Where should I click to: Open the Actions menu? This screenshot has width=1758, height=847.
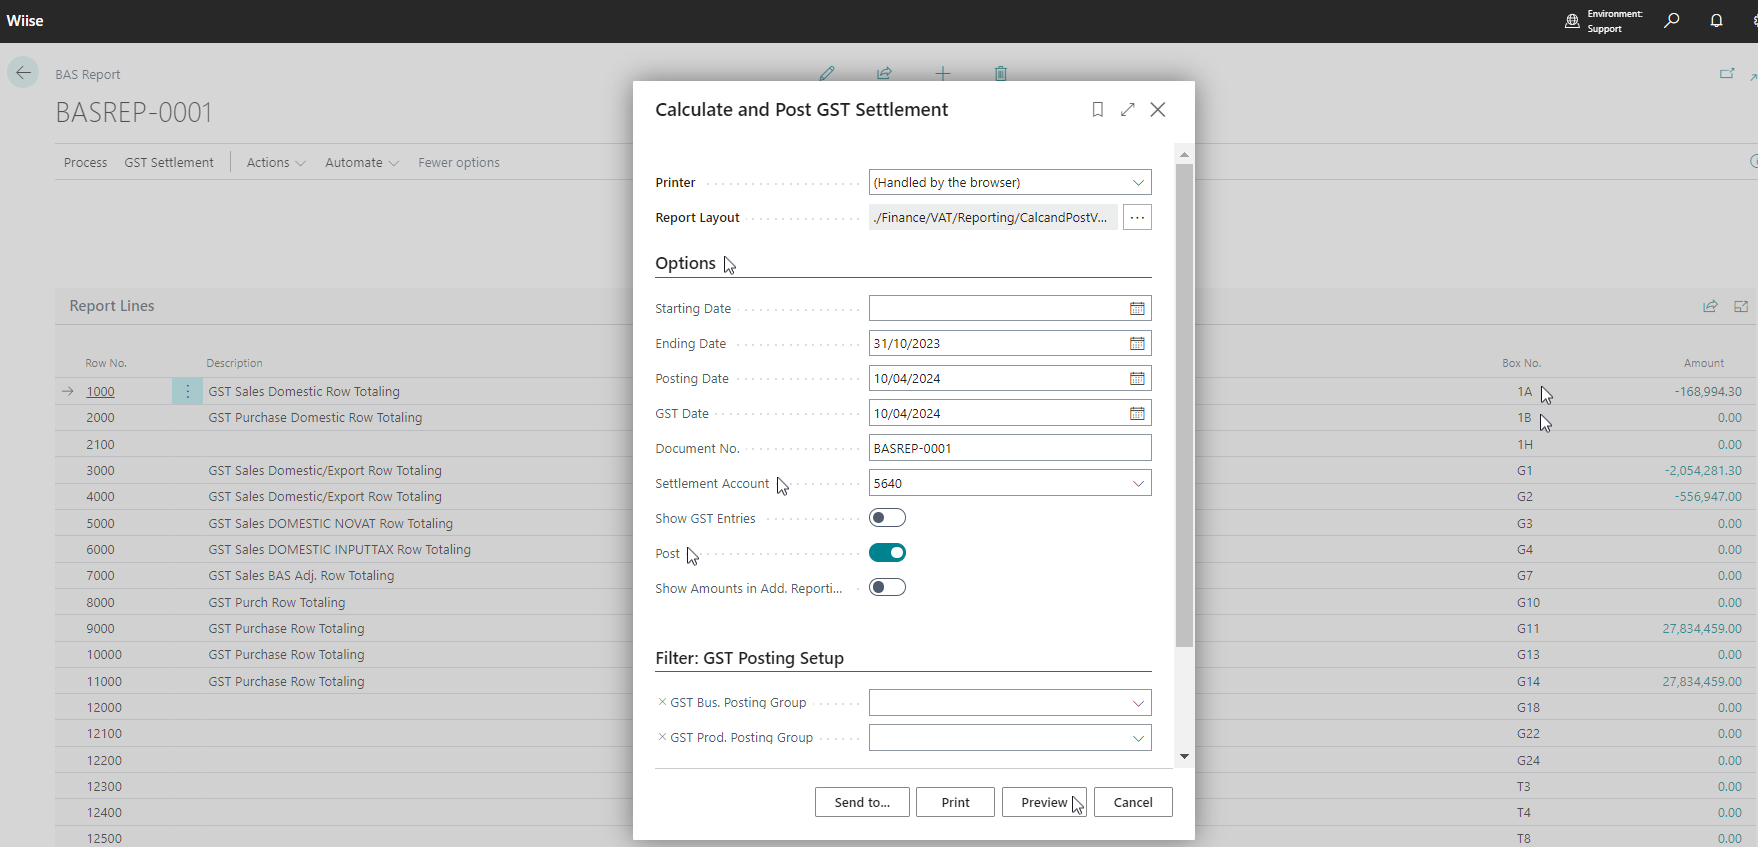click(275, 163)
